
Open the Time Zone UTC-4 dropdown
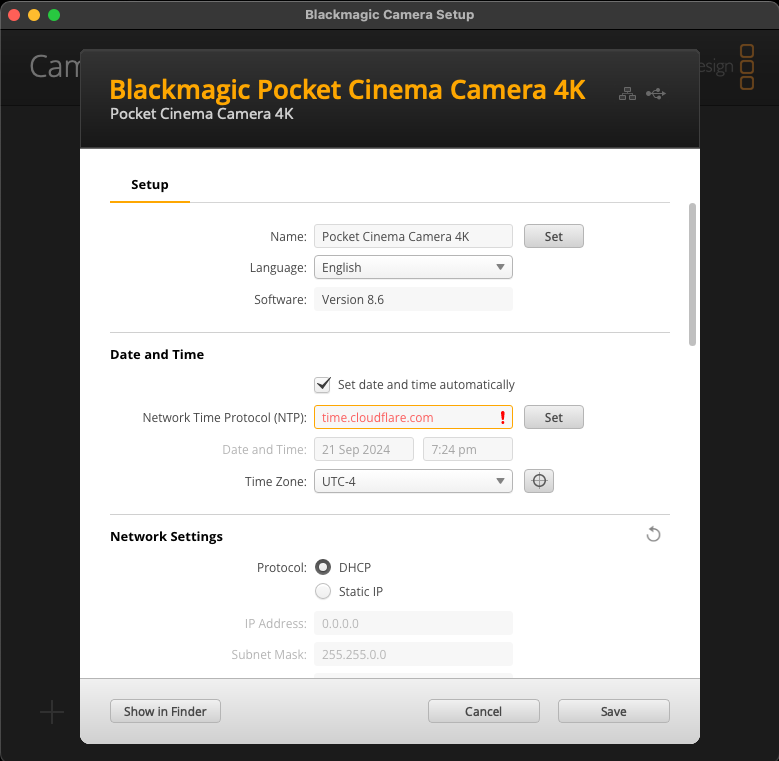[x=413, y=481]
